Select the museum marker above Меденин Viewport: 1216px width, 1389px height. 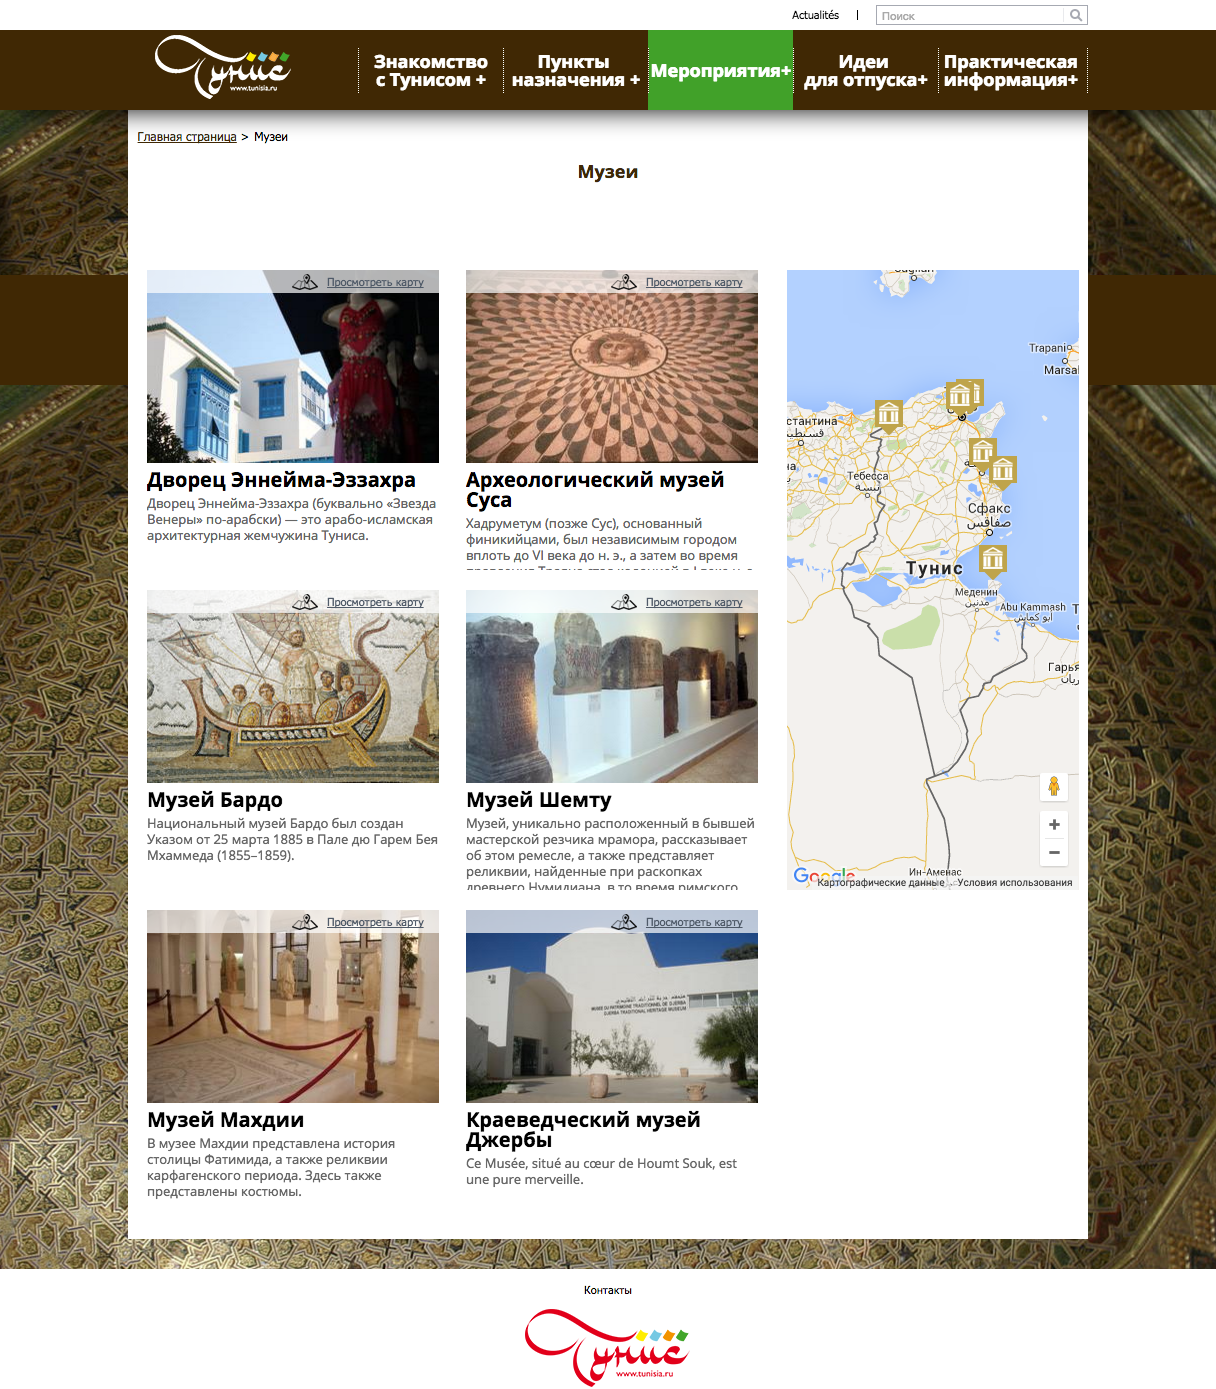click(992, 561)
